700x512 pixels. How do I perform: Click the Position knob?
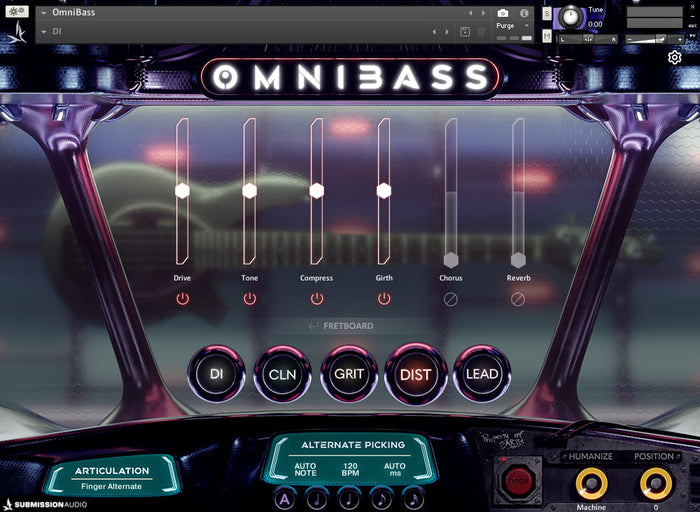coord(655,483)
